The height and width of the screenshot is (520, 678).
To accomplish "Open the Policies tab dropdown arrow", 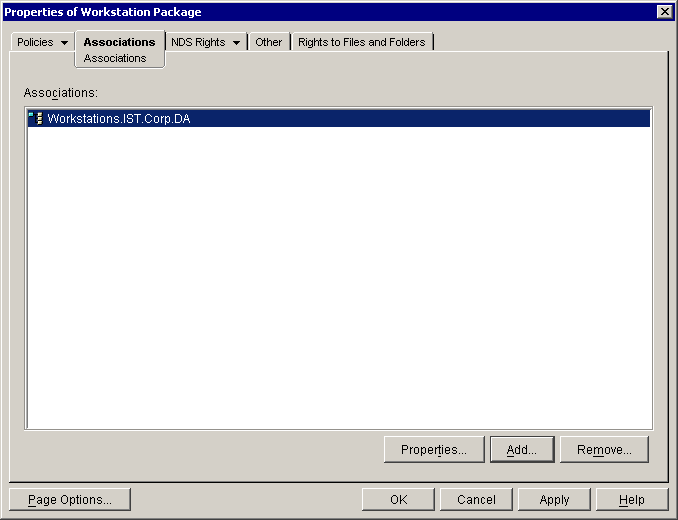I will (x=64, y=42).
